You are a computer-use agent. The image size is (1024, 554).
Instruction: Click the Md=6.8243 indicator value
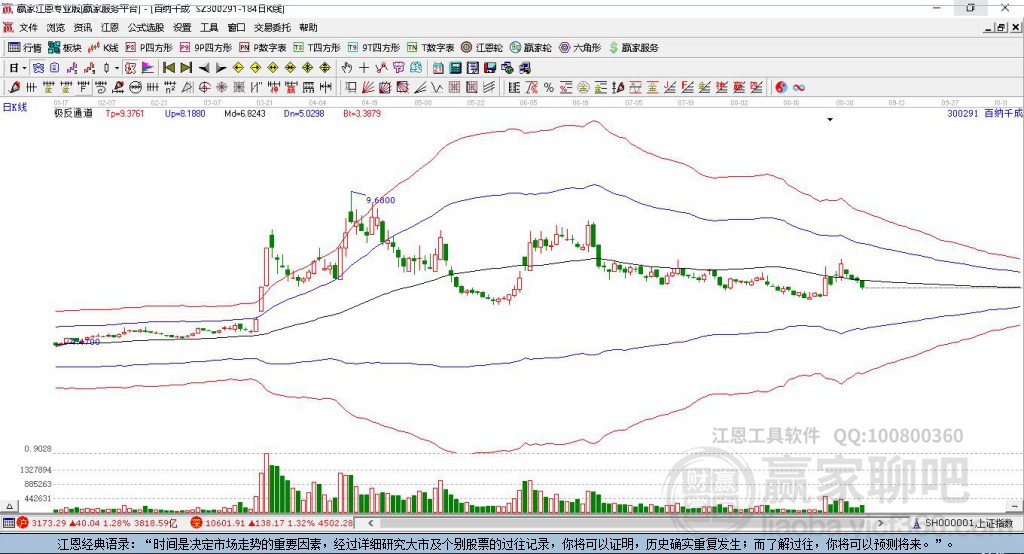point(245,113)
